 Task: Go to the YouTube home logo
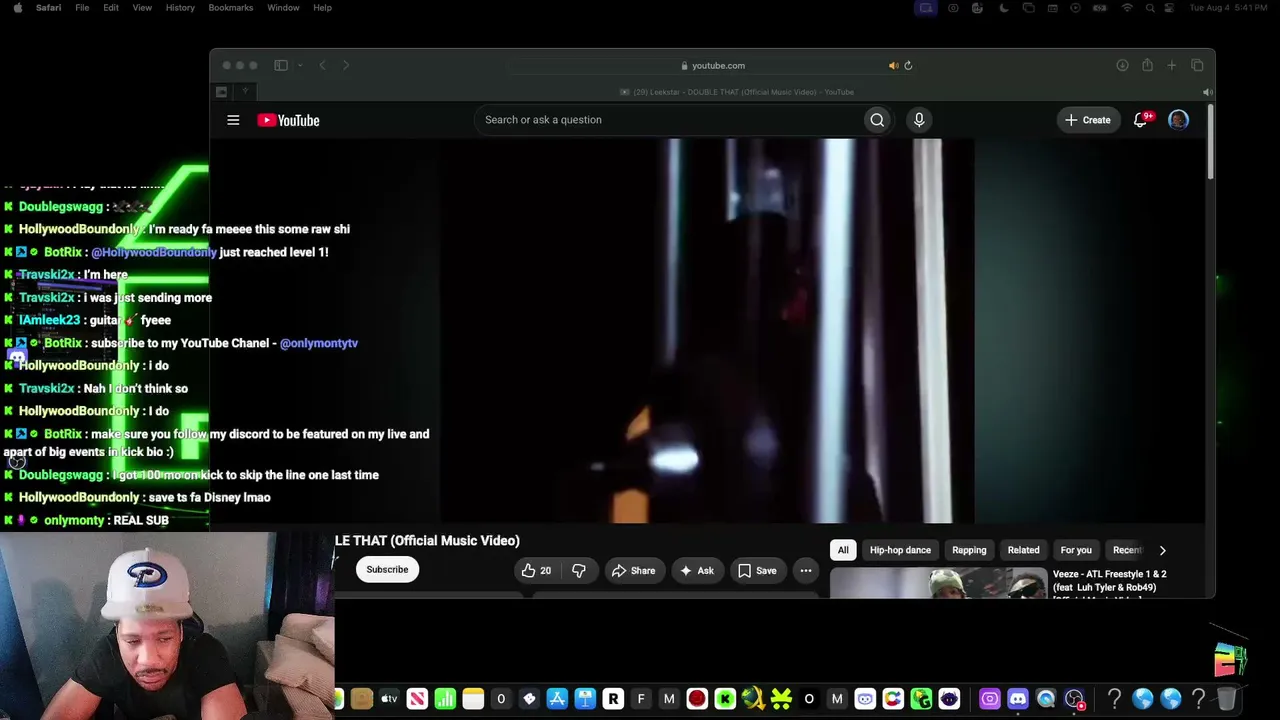(288, 120)
